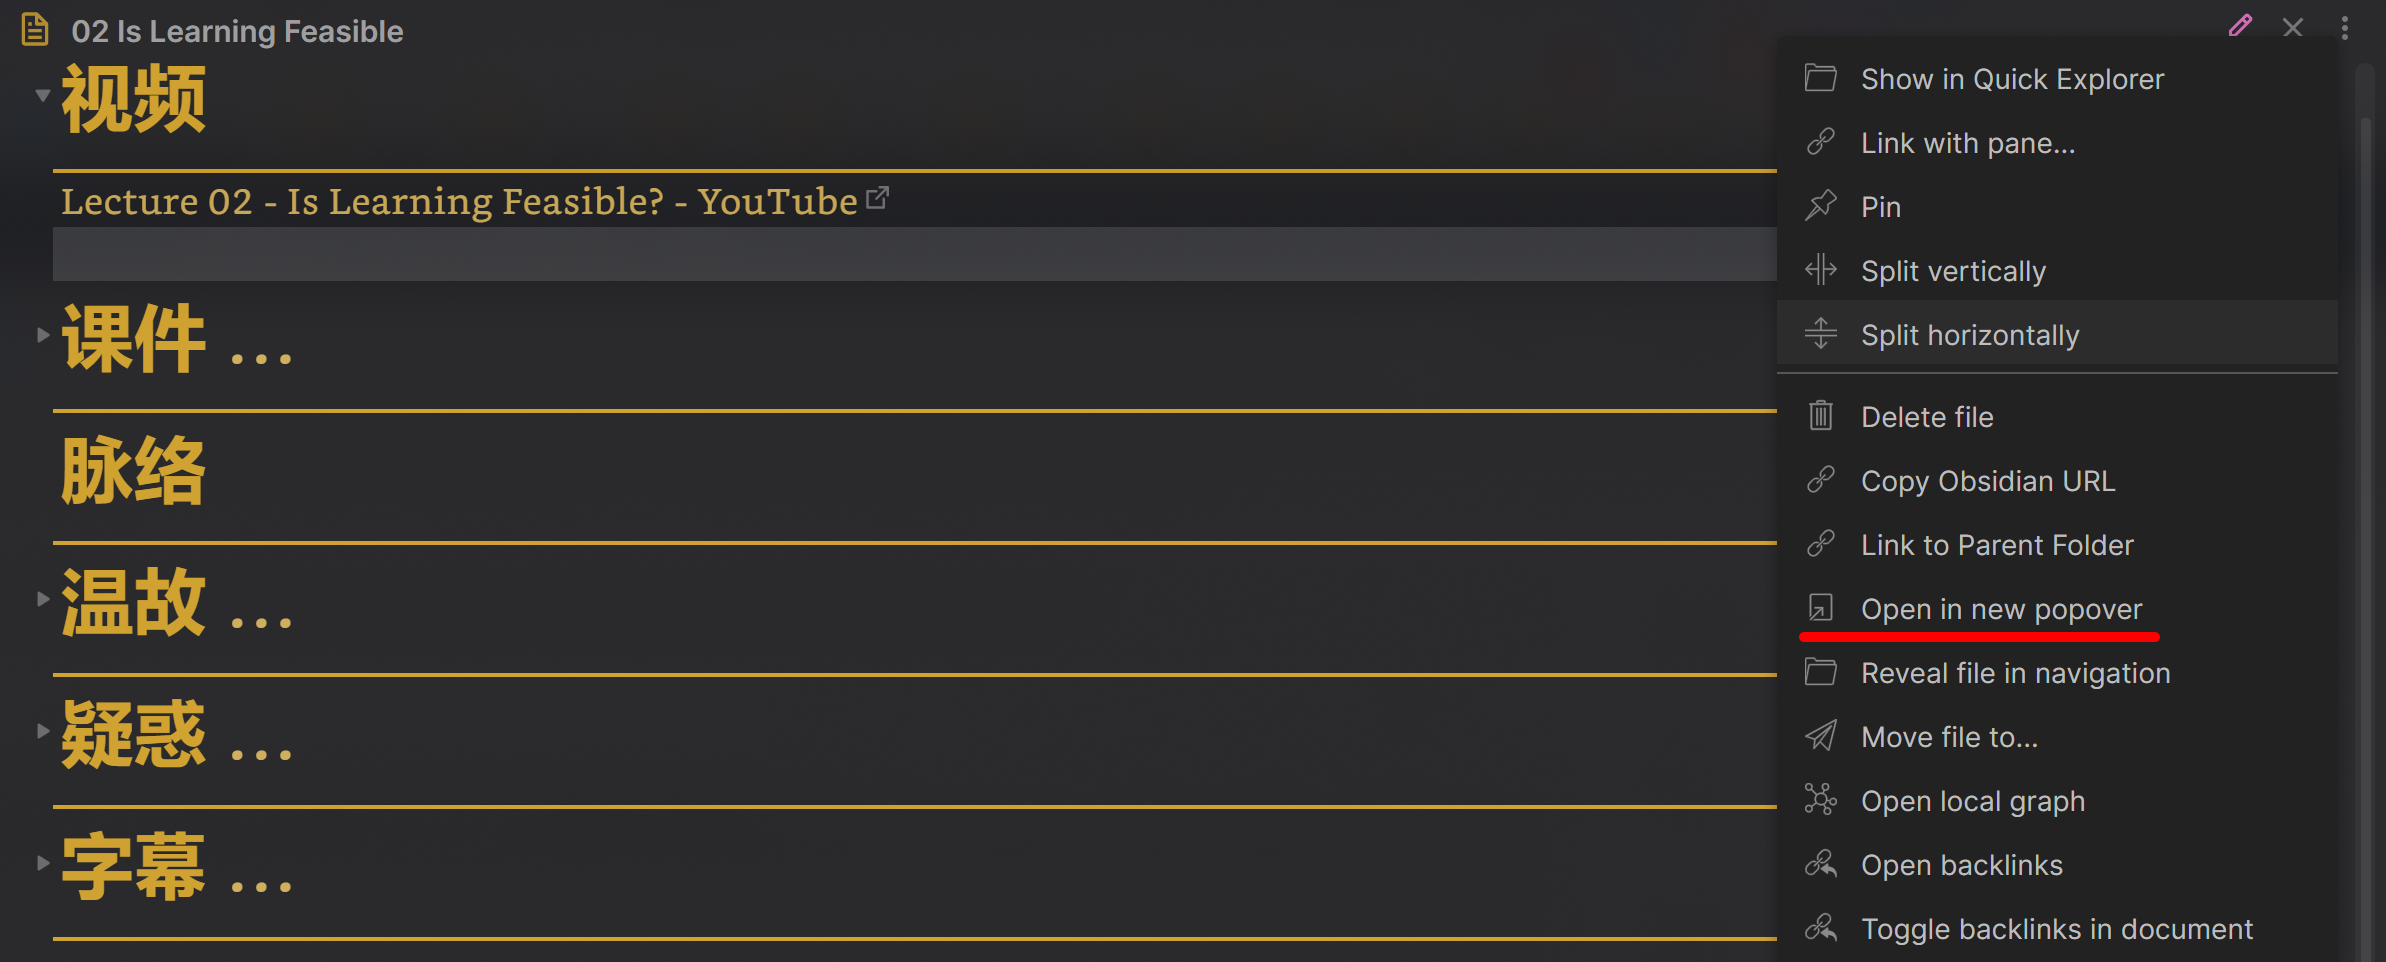Open the Lecture 02 YouTube link
The width and height of the screenshot is (2386, 962).
(x=459, y=201)
